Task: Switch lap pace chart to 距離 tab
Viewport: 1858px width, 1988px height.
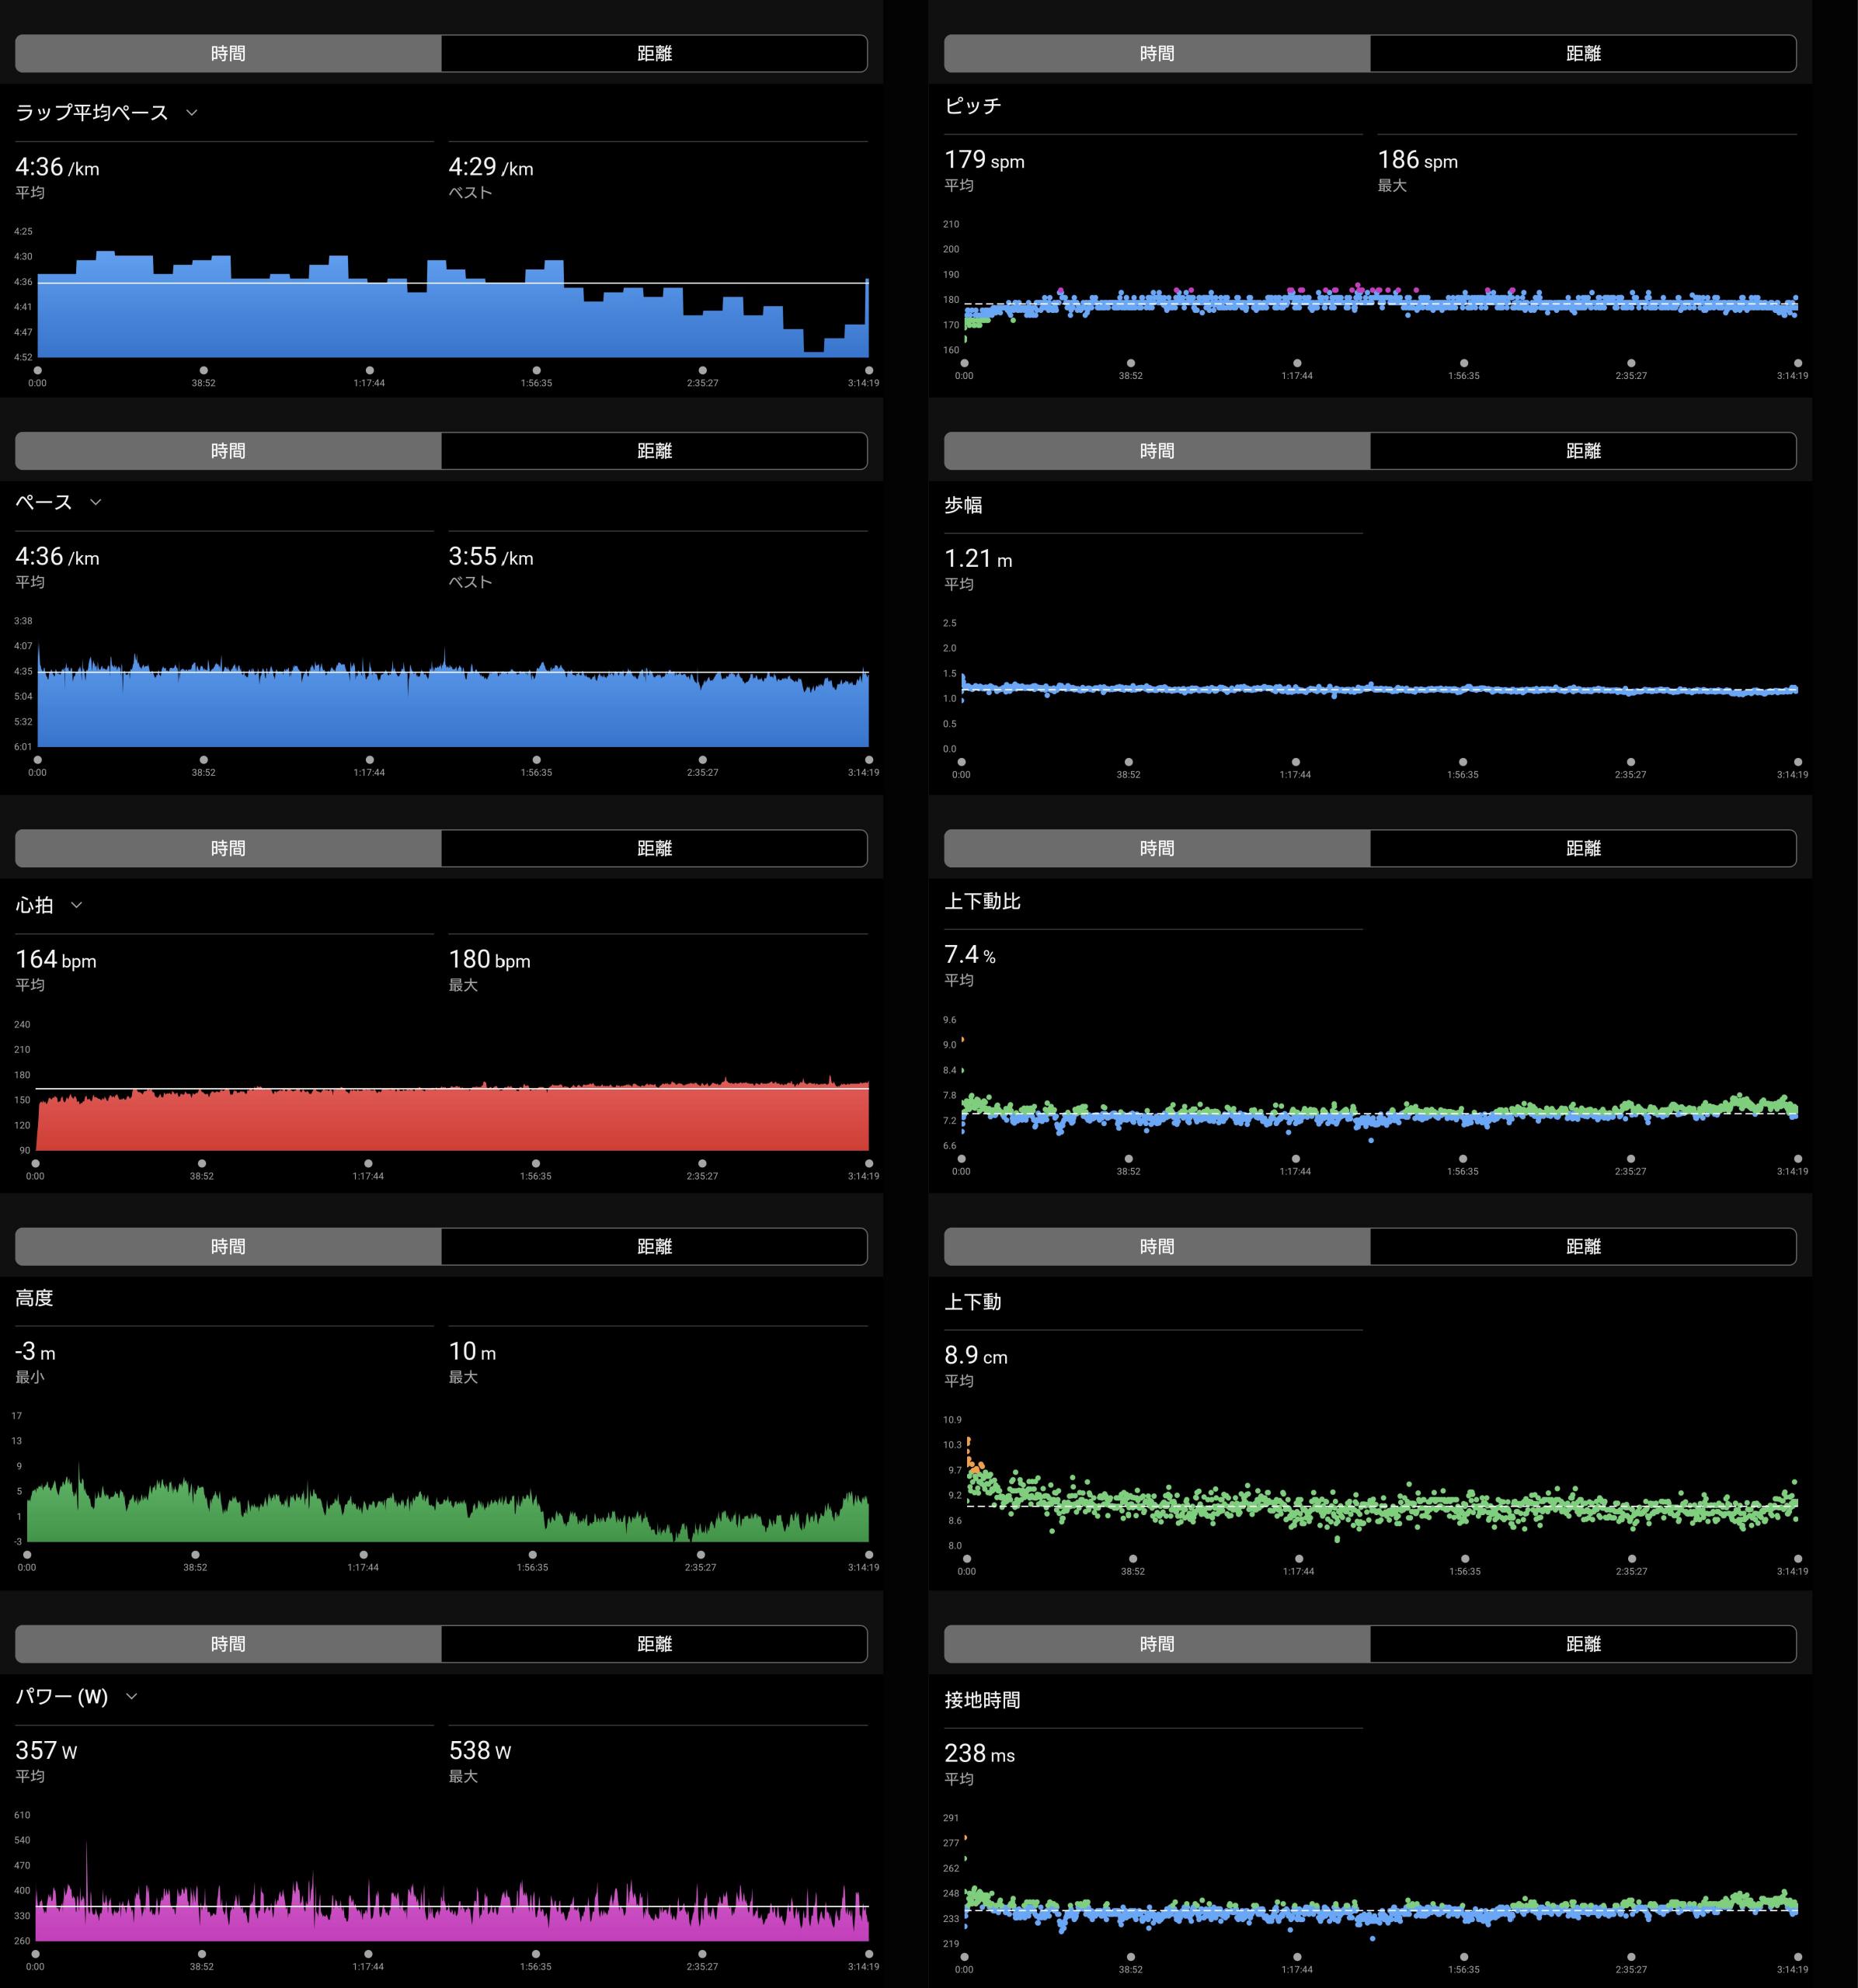Action: [654, 54]
